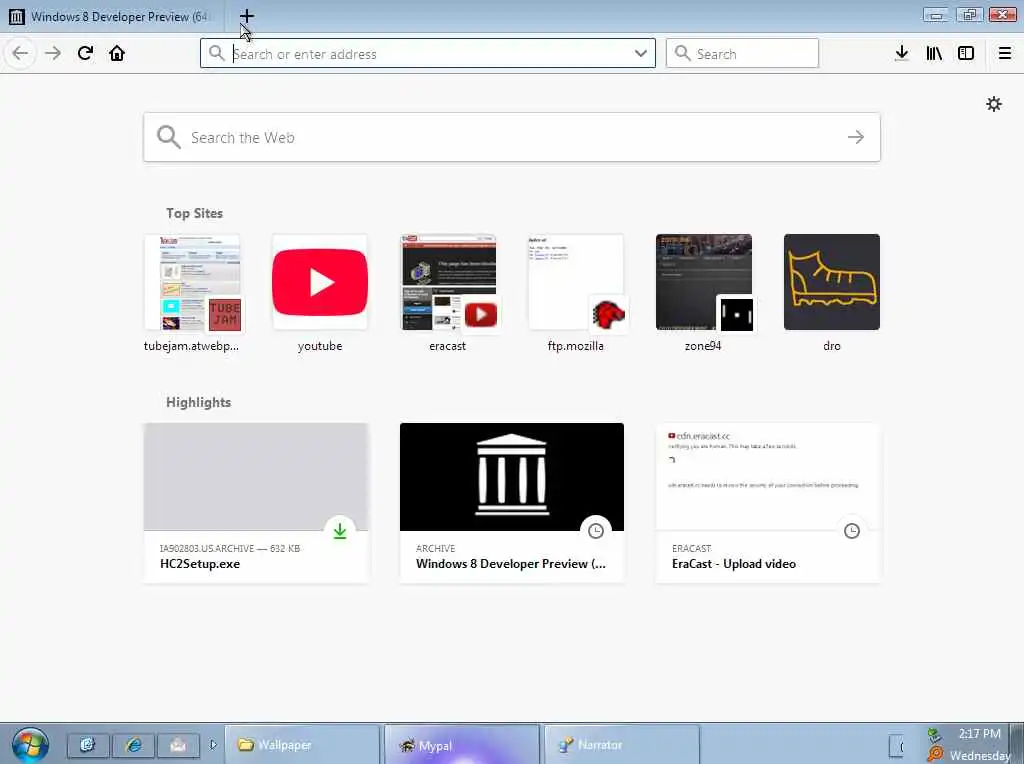Focus the address bar field

[x=428, y=54]
